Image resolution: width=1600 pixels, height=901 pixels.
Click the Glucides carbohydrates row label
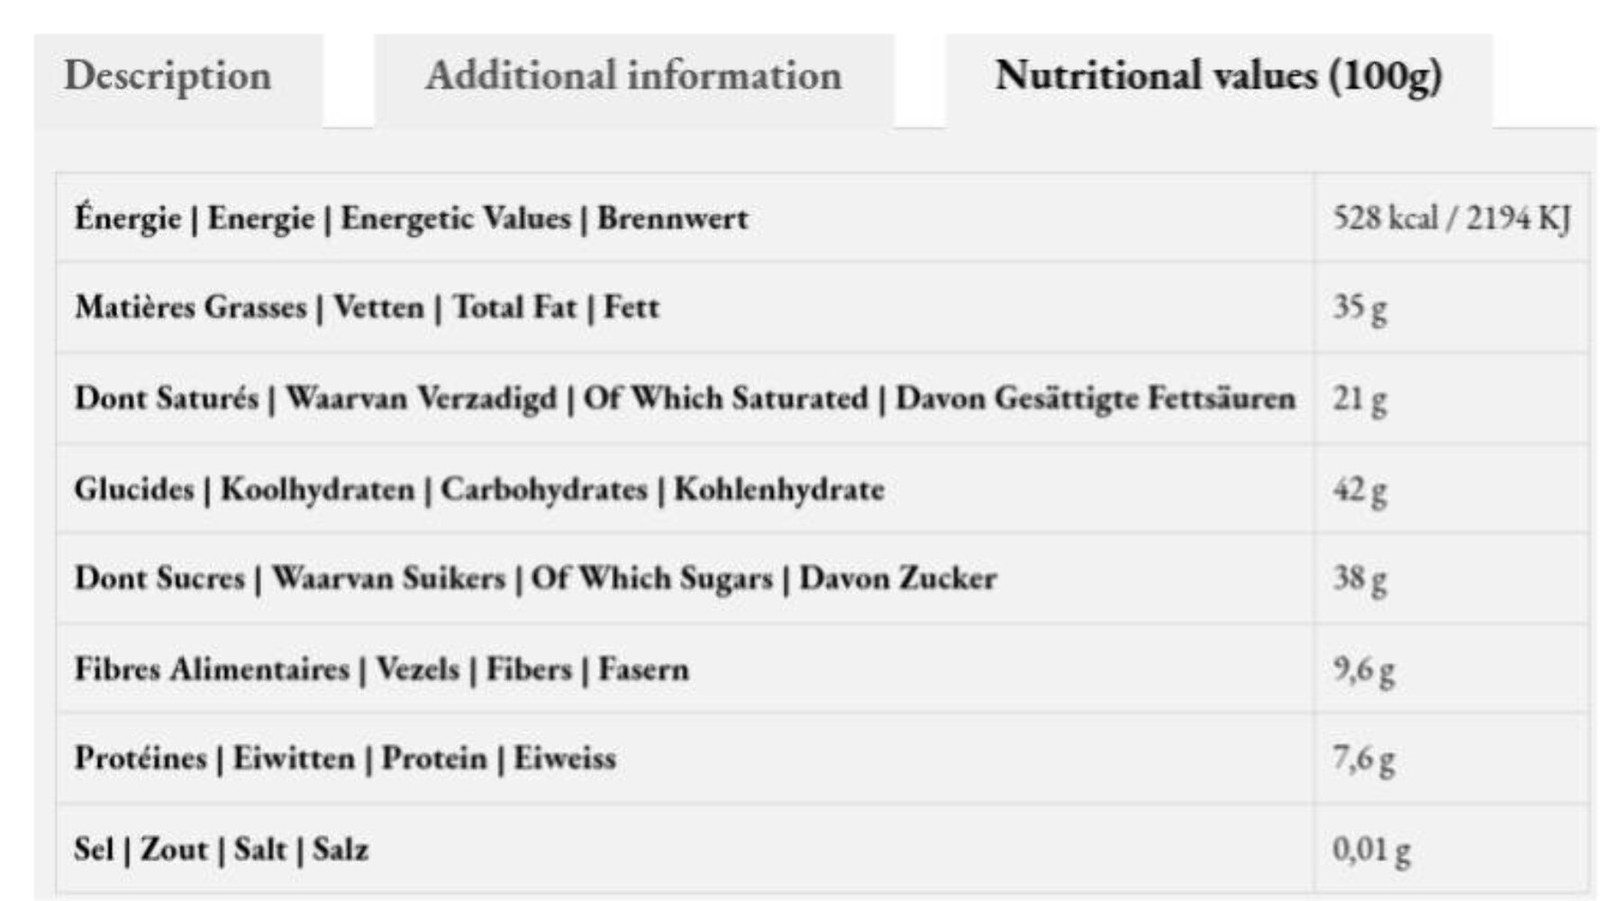click(479, 489)
